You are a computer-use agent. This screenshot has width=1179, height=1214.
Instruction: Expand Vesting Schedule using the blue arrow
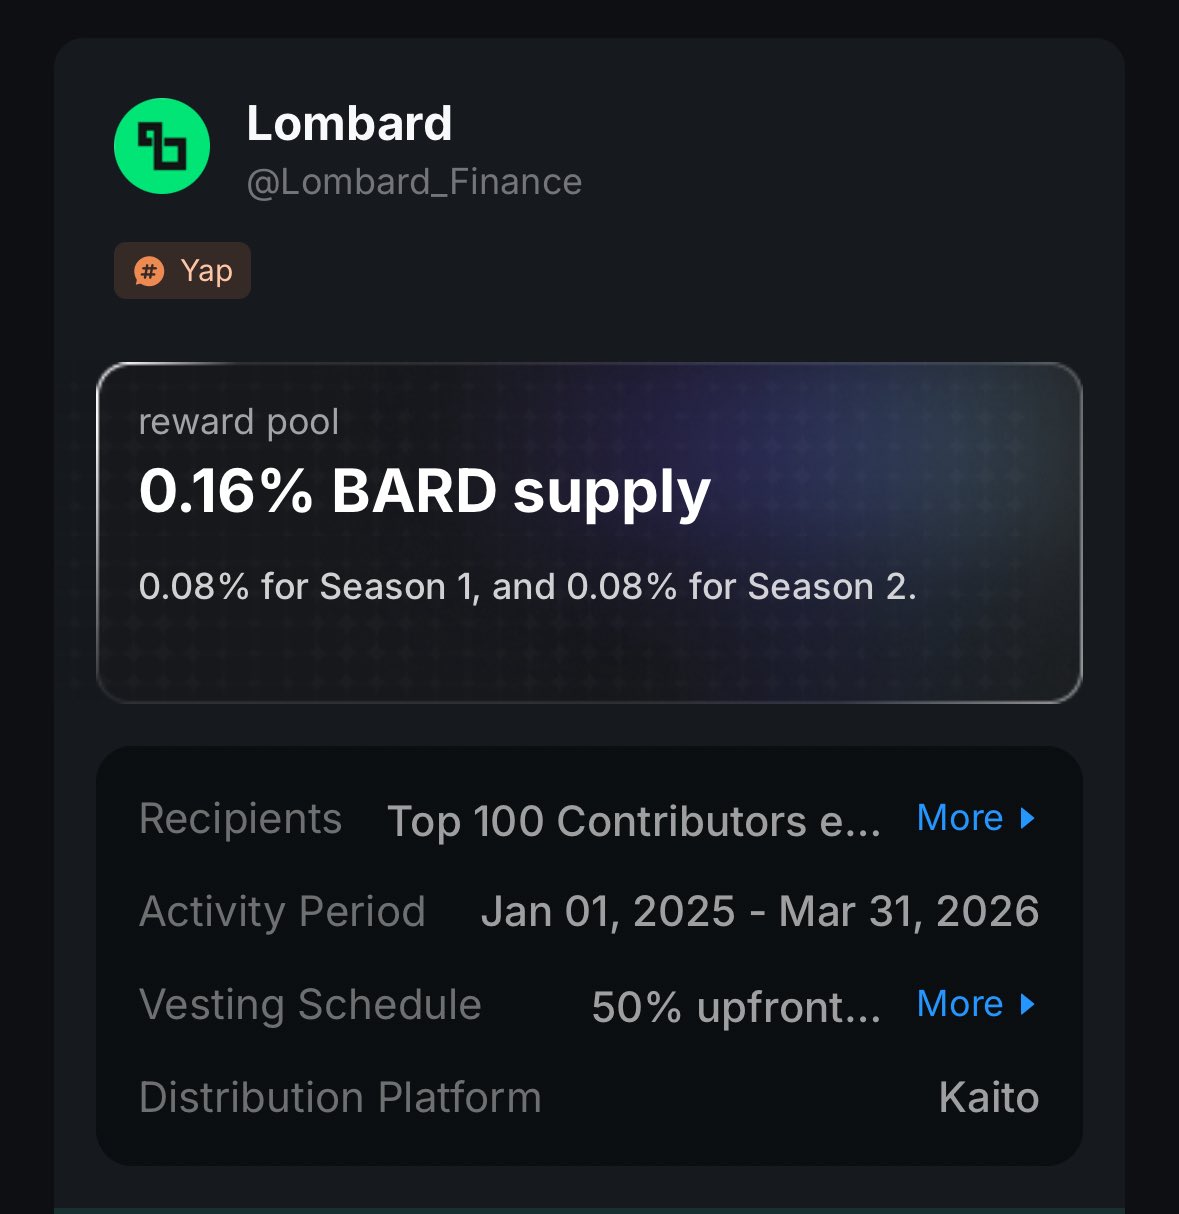[x=1027, y=1004]
